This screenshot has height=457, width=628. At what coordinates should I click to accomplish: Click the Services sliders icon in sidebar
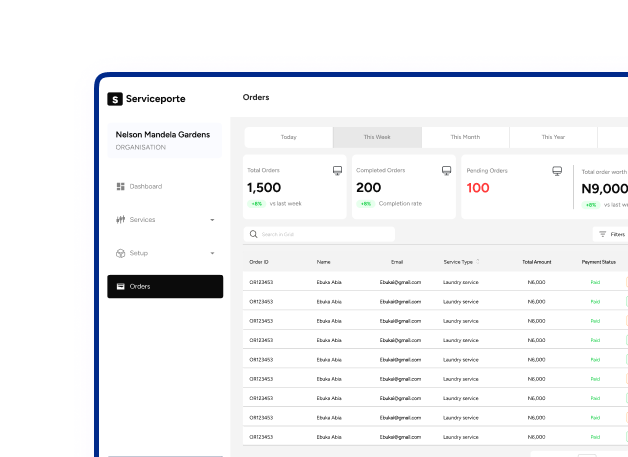(x=120, y=219)
